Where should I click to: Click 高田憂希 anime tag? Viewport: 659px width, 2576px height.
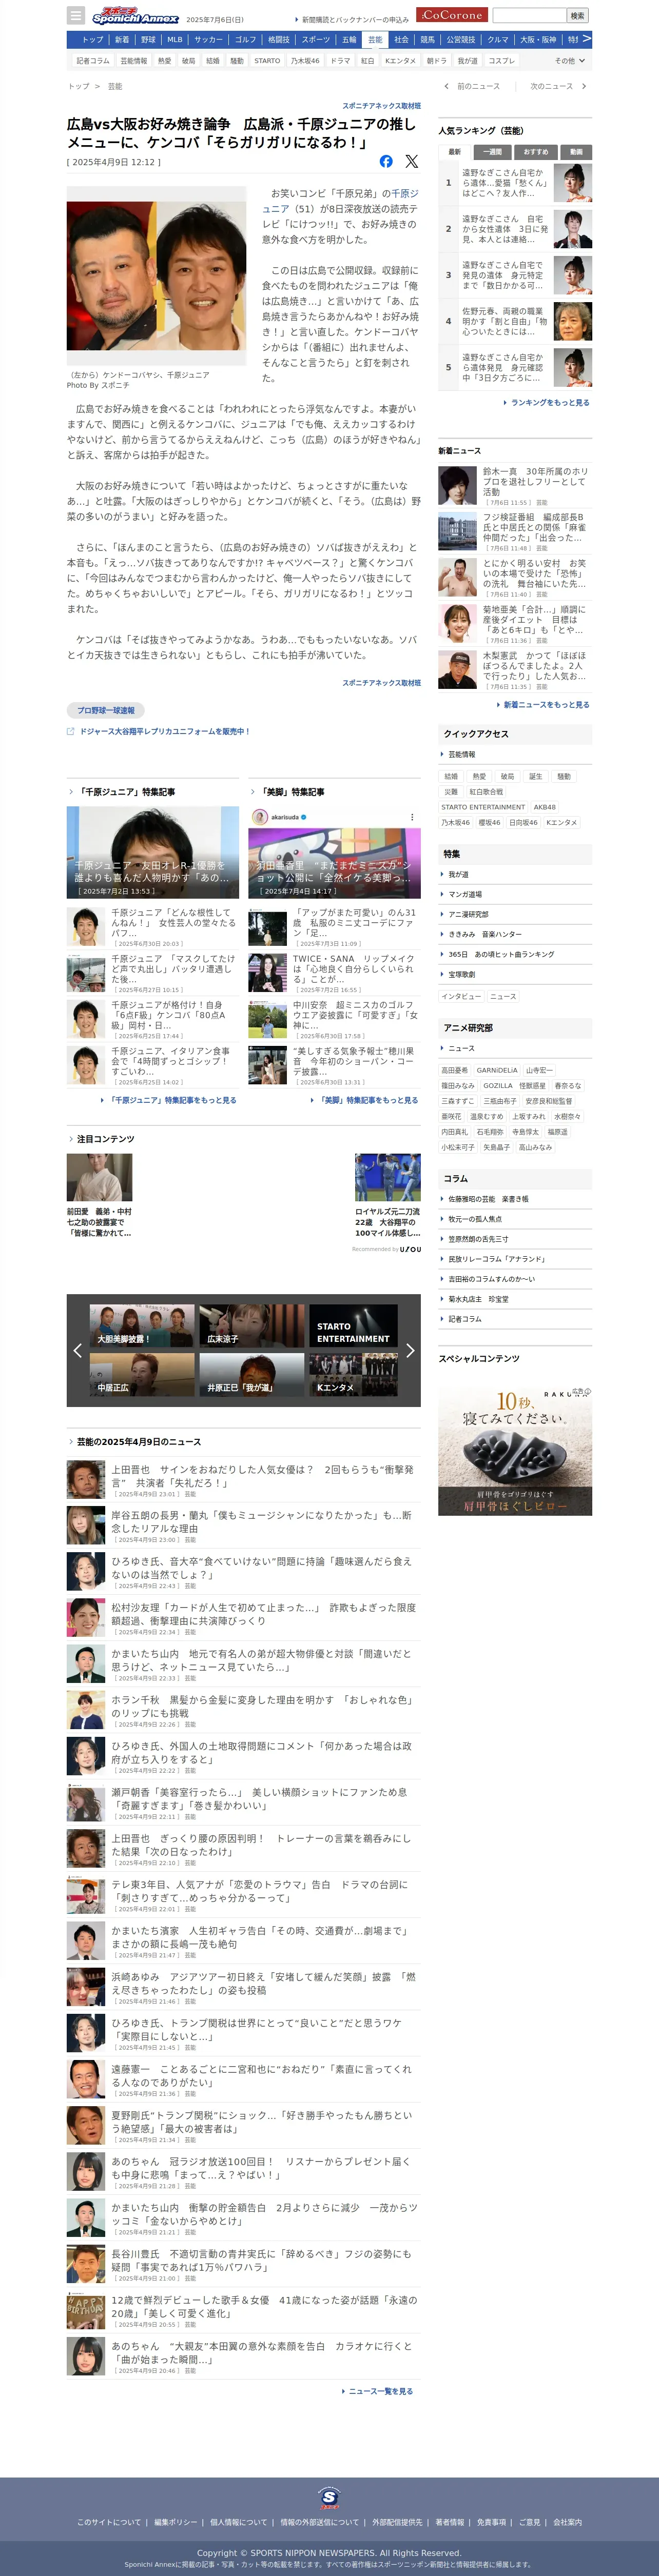coord(455,1070)
